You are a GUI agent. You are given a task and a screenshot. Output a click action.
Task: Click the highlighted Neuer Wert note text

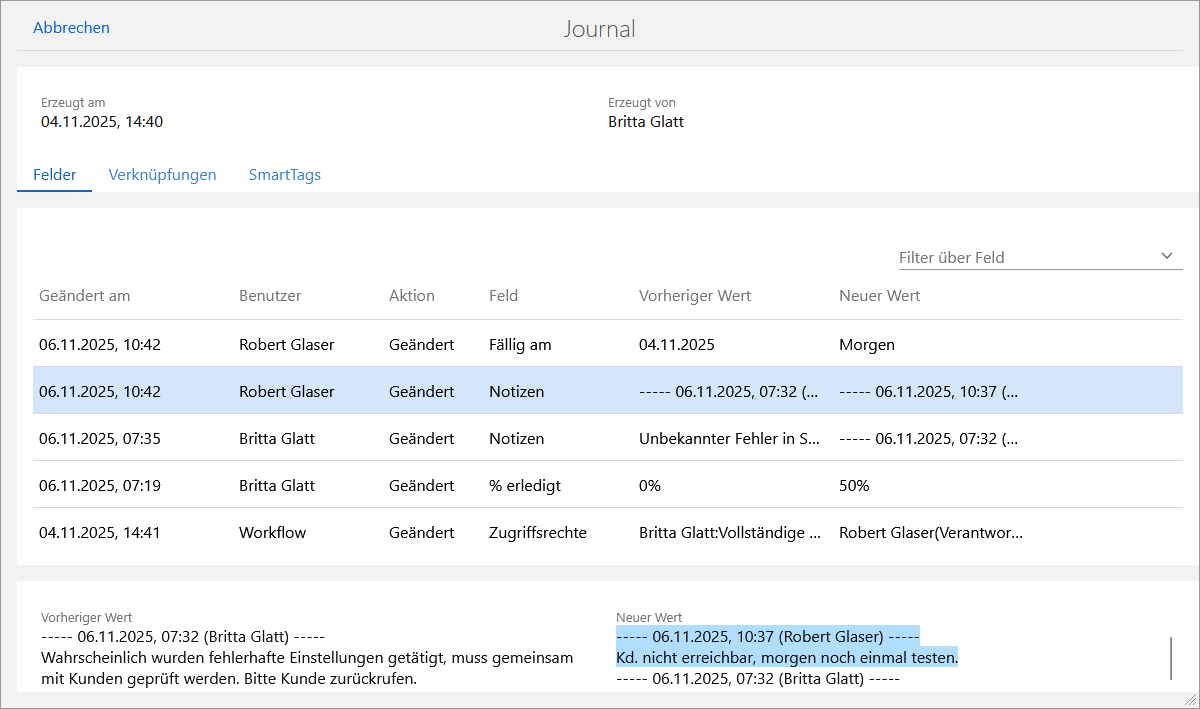point(787,658)
